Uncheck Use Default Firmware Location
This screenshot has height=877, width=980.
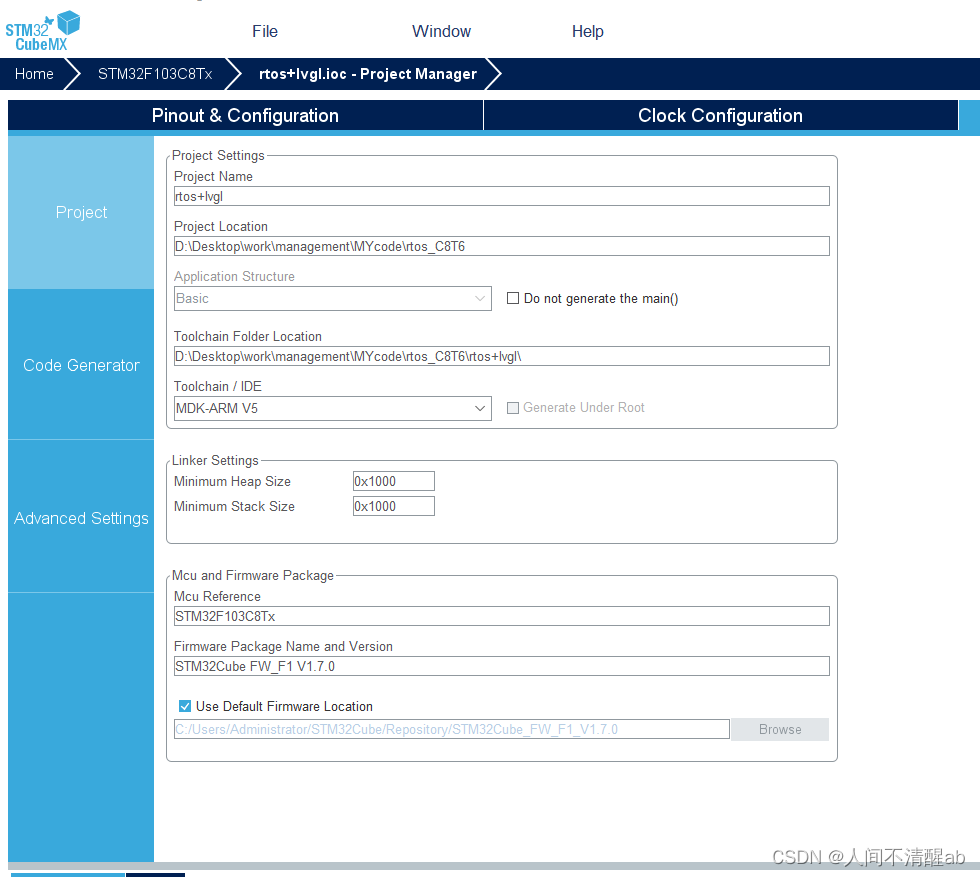point(185,706)
